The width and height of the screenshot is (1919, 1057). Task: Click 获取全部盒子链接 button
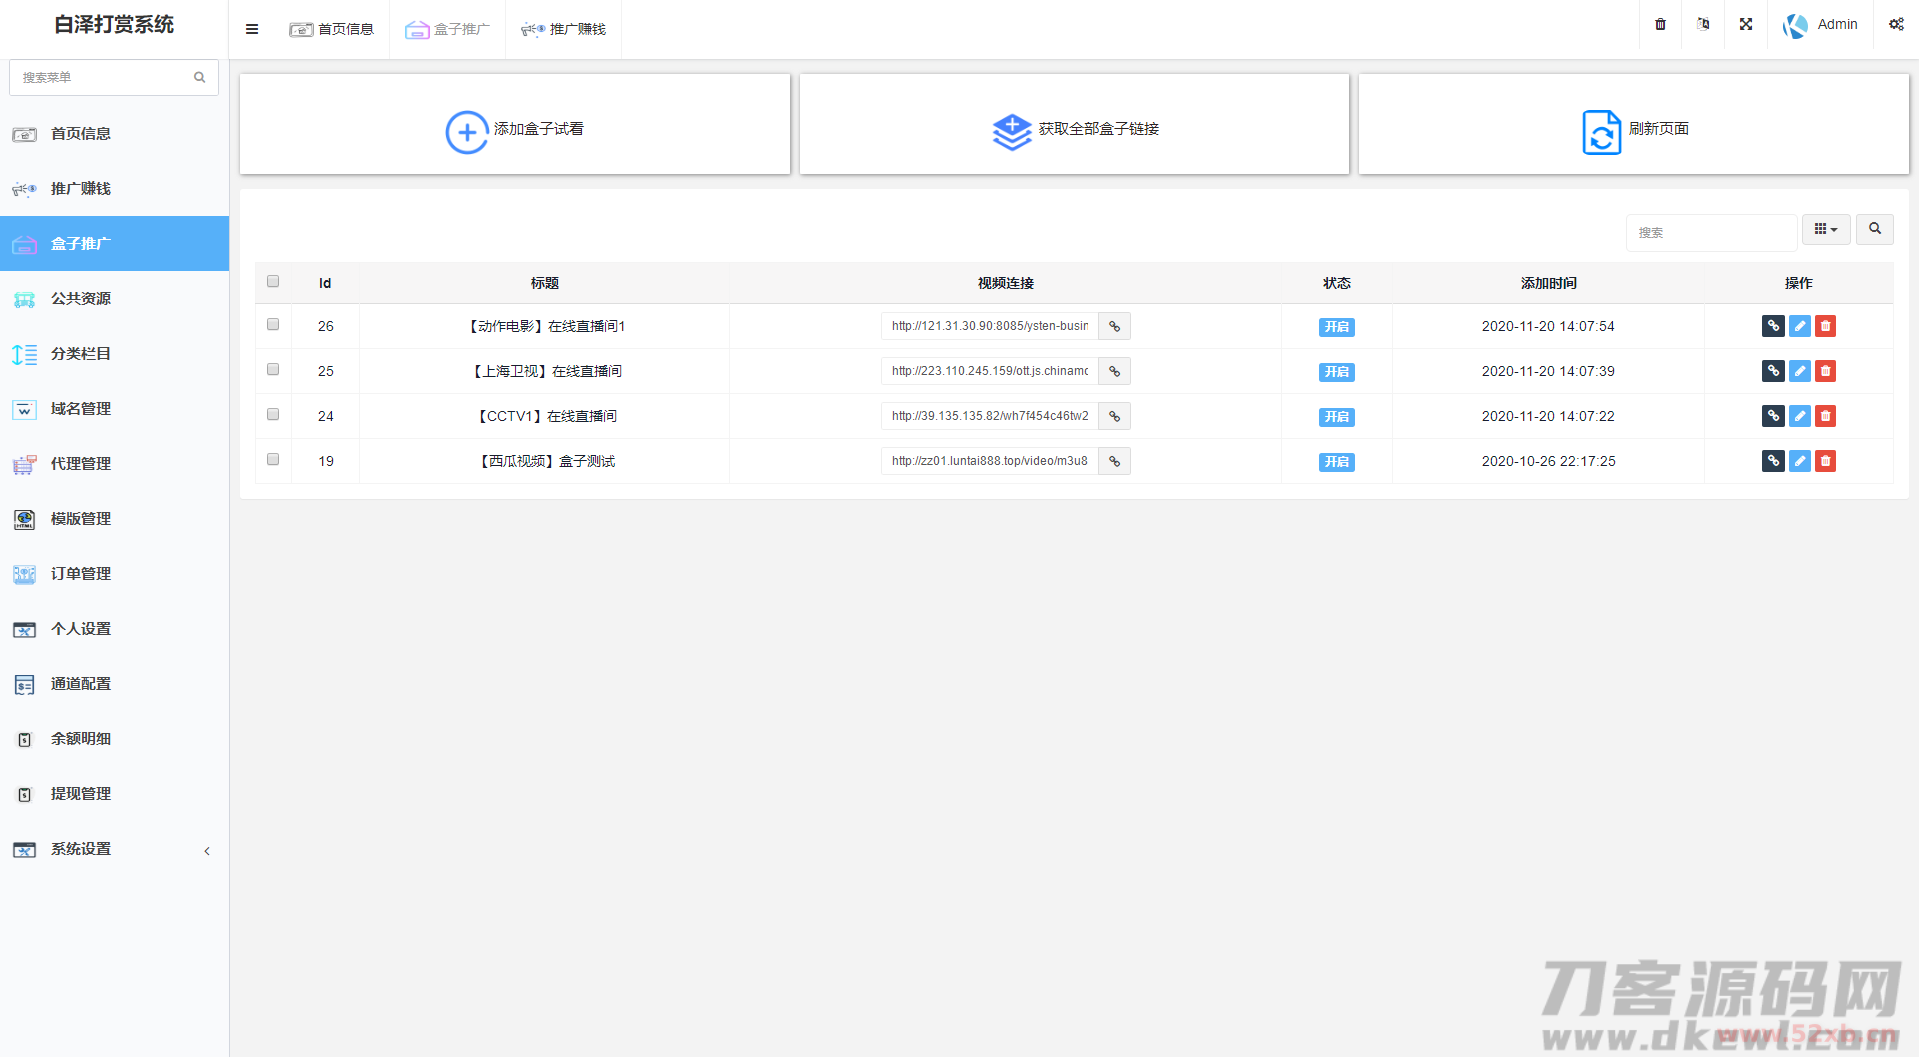click(1074, 129)
